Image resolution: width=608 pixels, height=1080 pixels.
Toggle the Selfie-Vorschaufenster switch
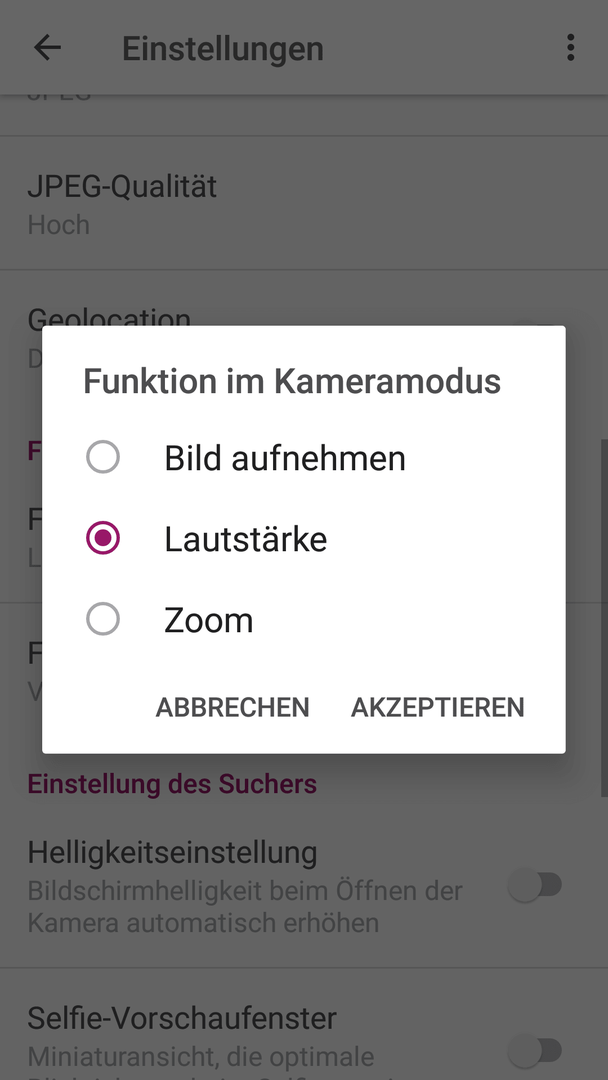click(536, 1051)
